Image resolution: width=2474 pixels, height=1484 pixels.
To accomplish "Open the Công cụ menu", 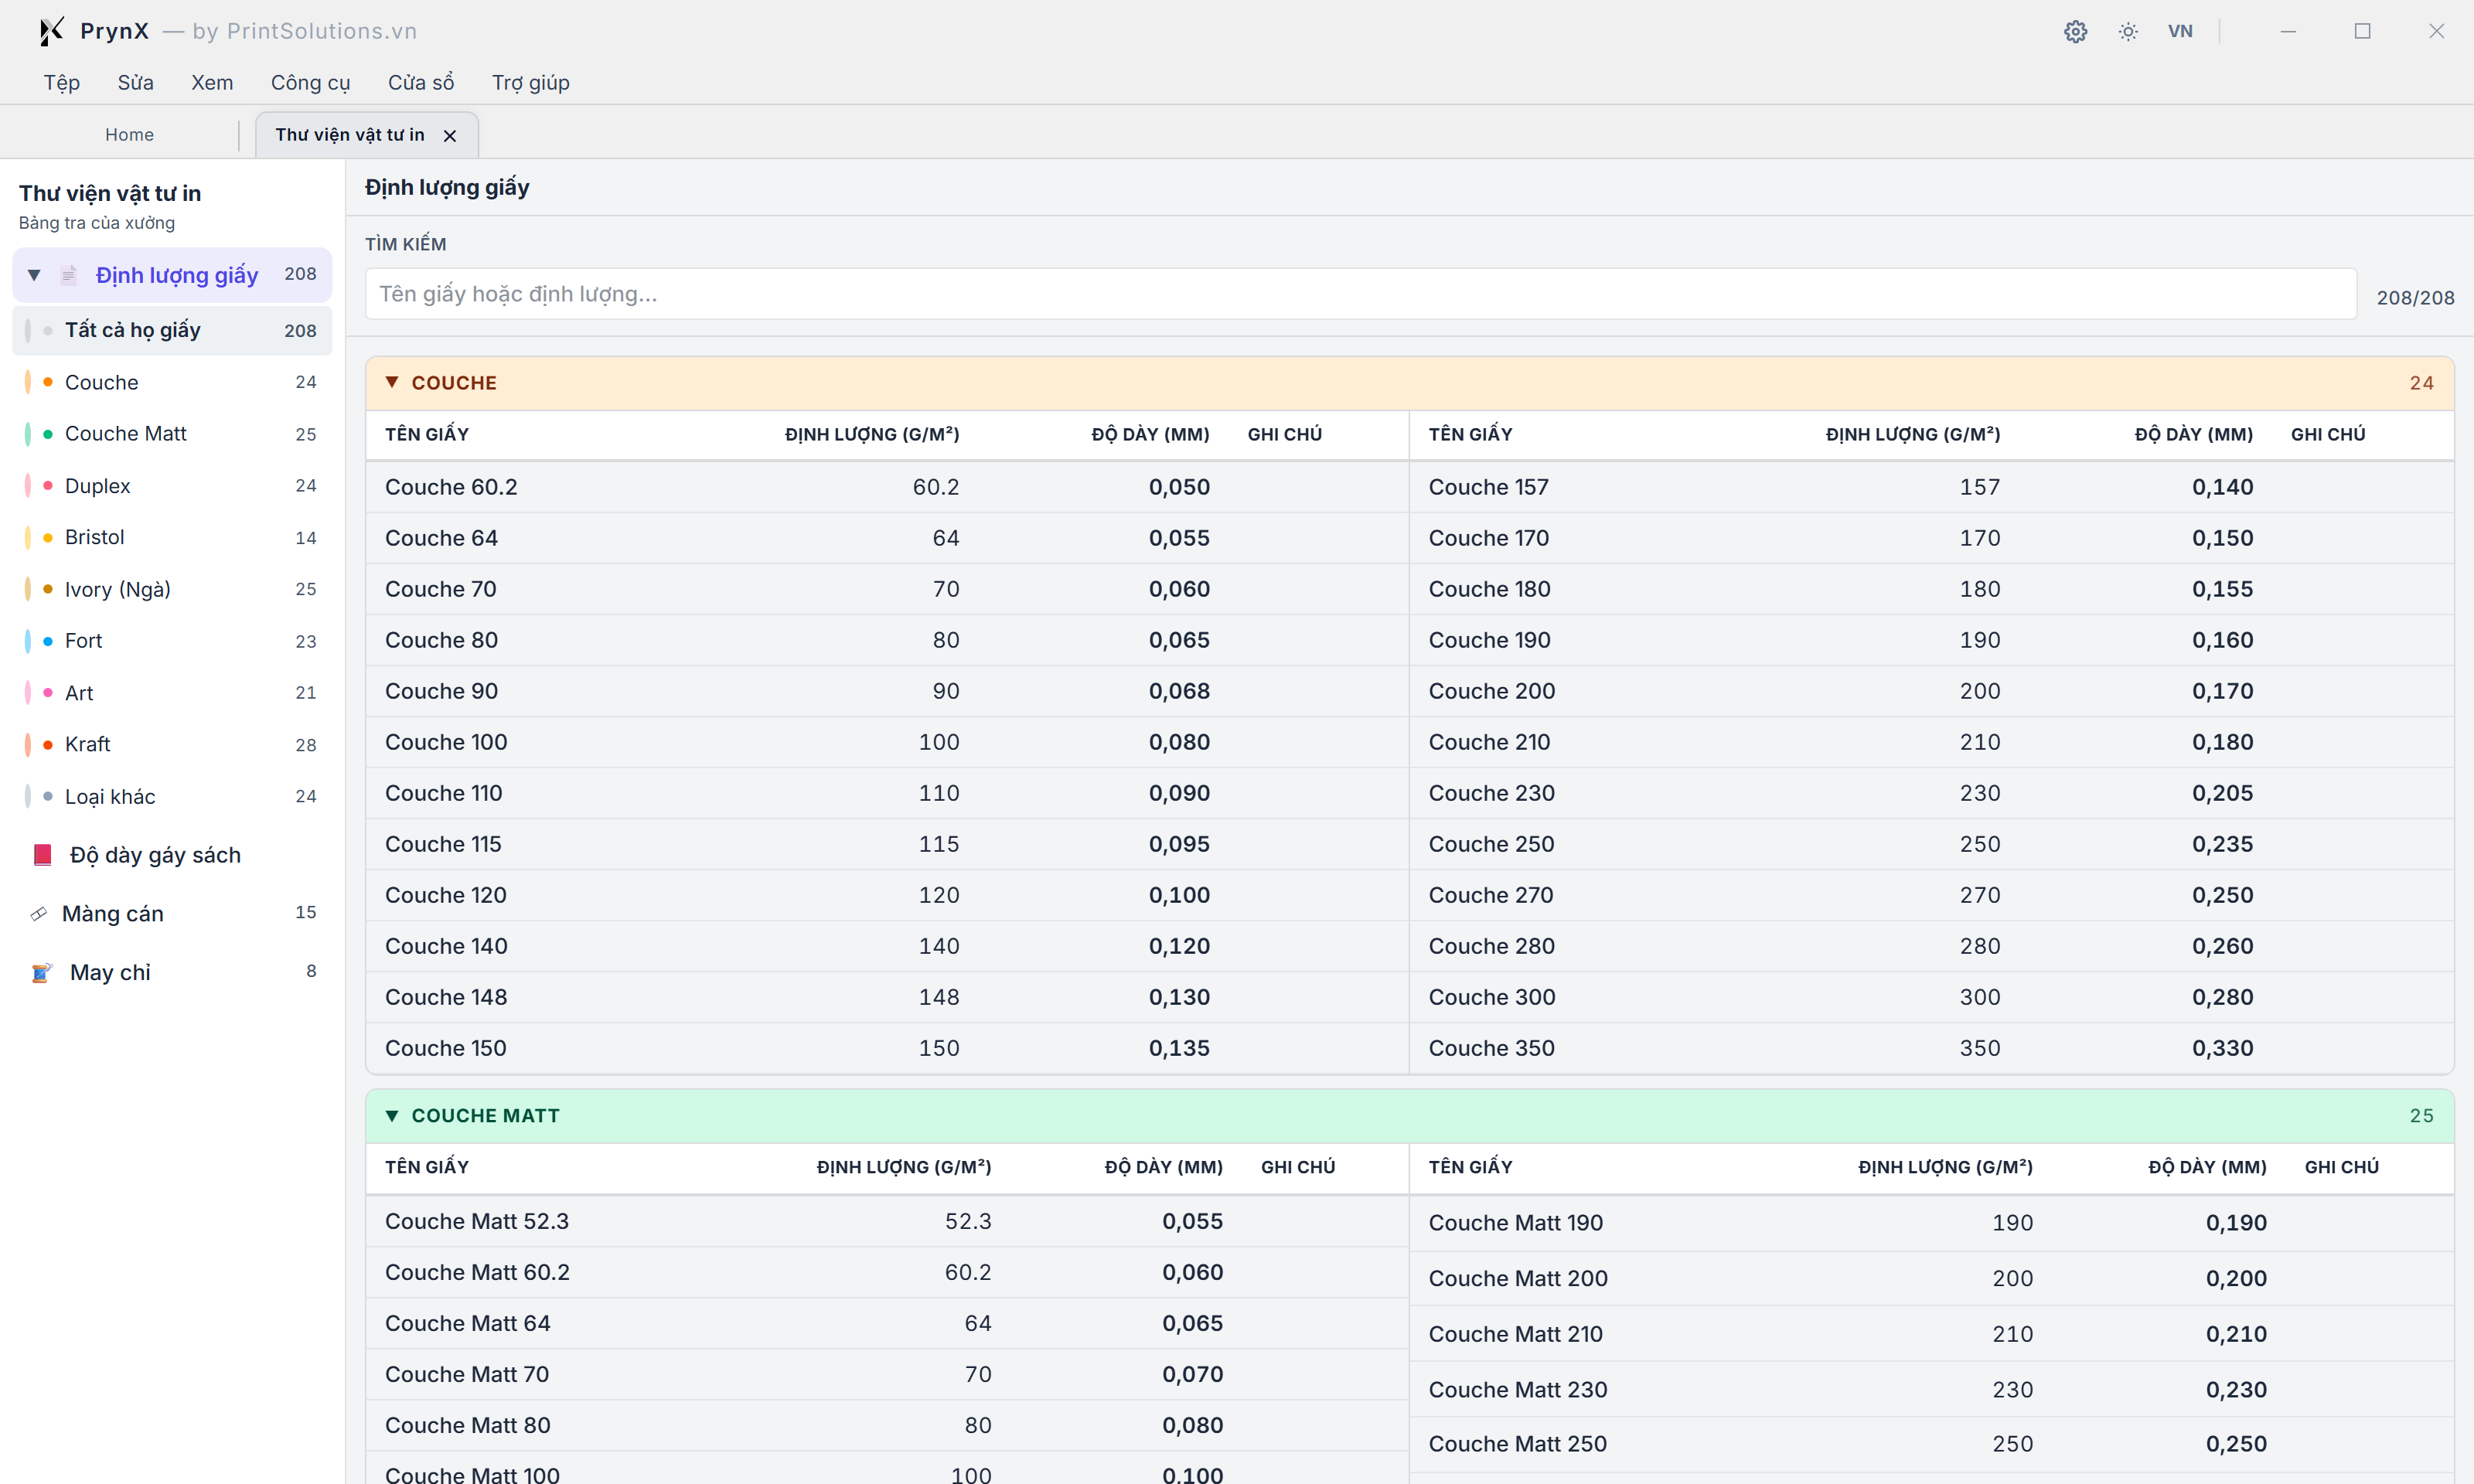I will click(x=310, y=82).
